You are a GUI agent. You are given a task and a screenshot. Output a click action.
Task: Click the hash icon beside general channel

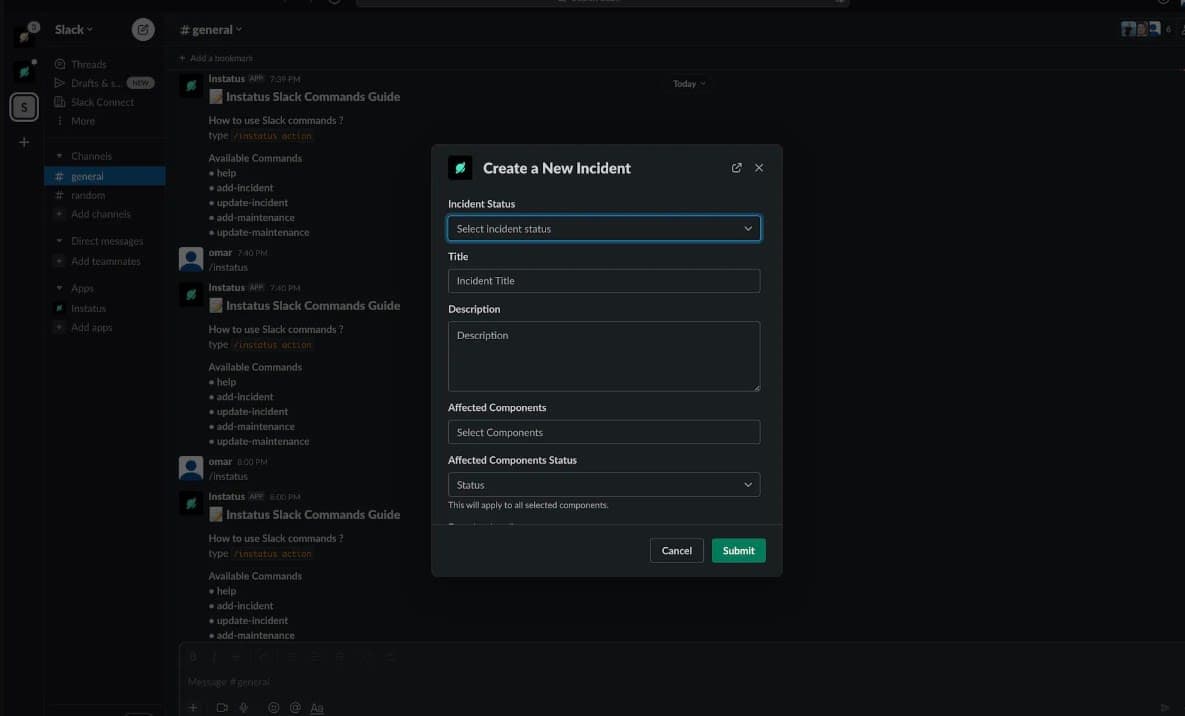tap(59, 176)
